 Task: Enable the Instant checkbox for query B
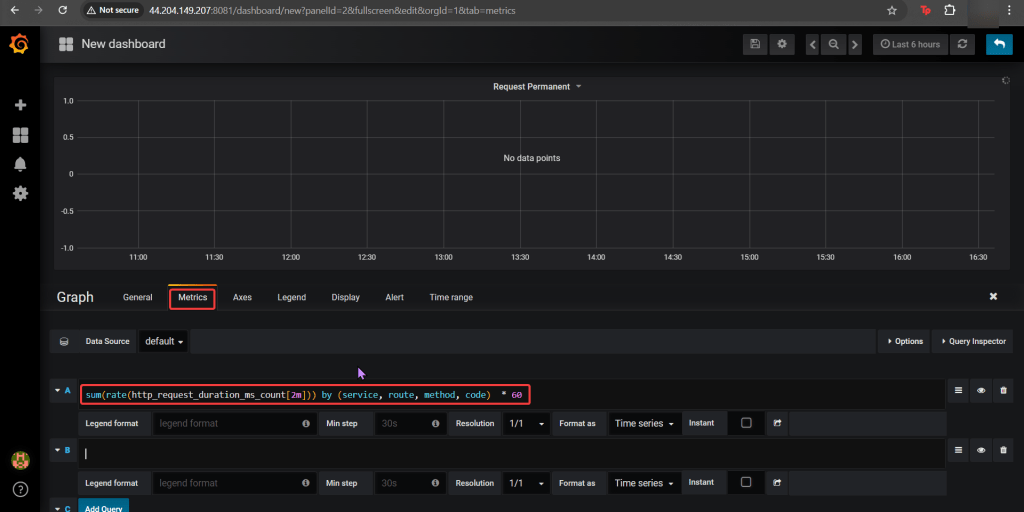tap(746, 483)
